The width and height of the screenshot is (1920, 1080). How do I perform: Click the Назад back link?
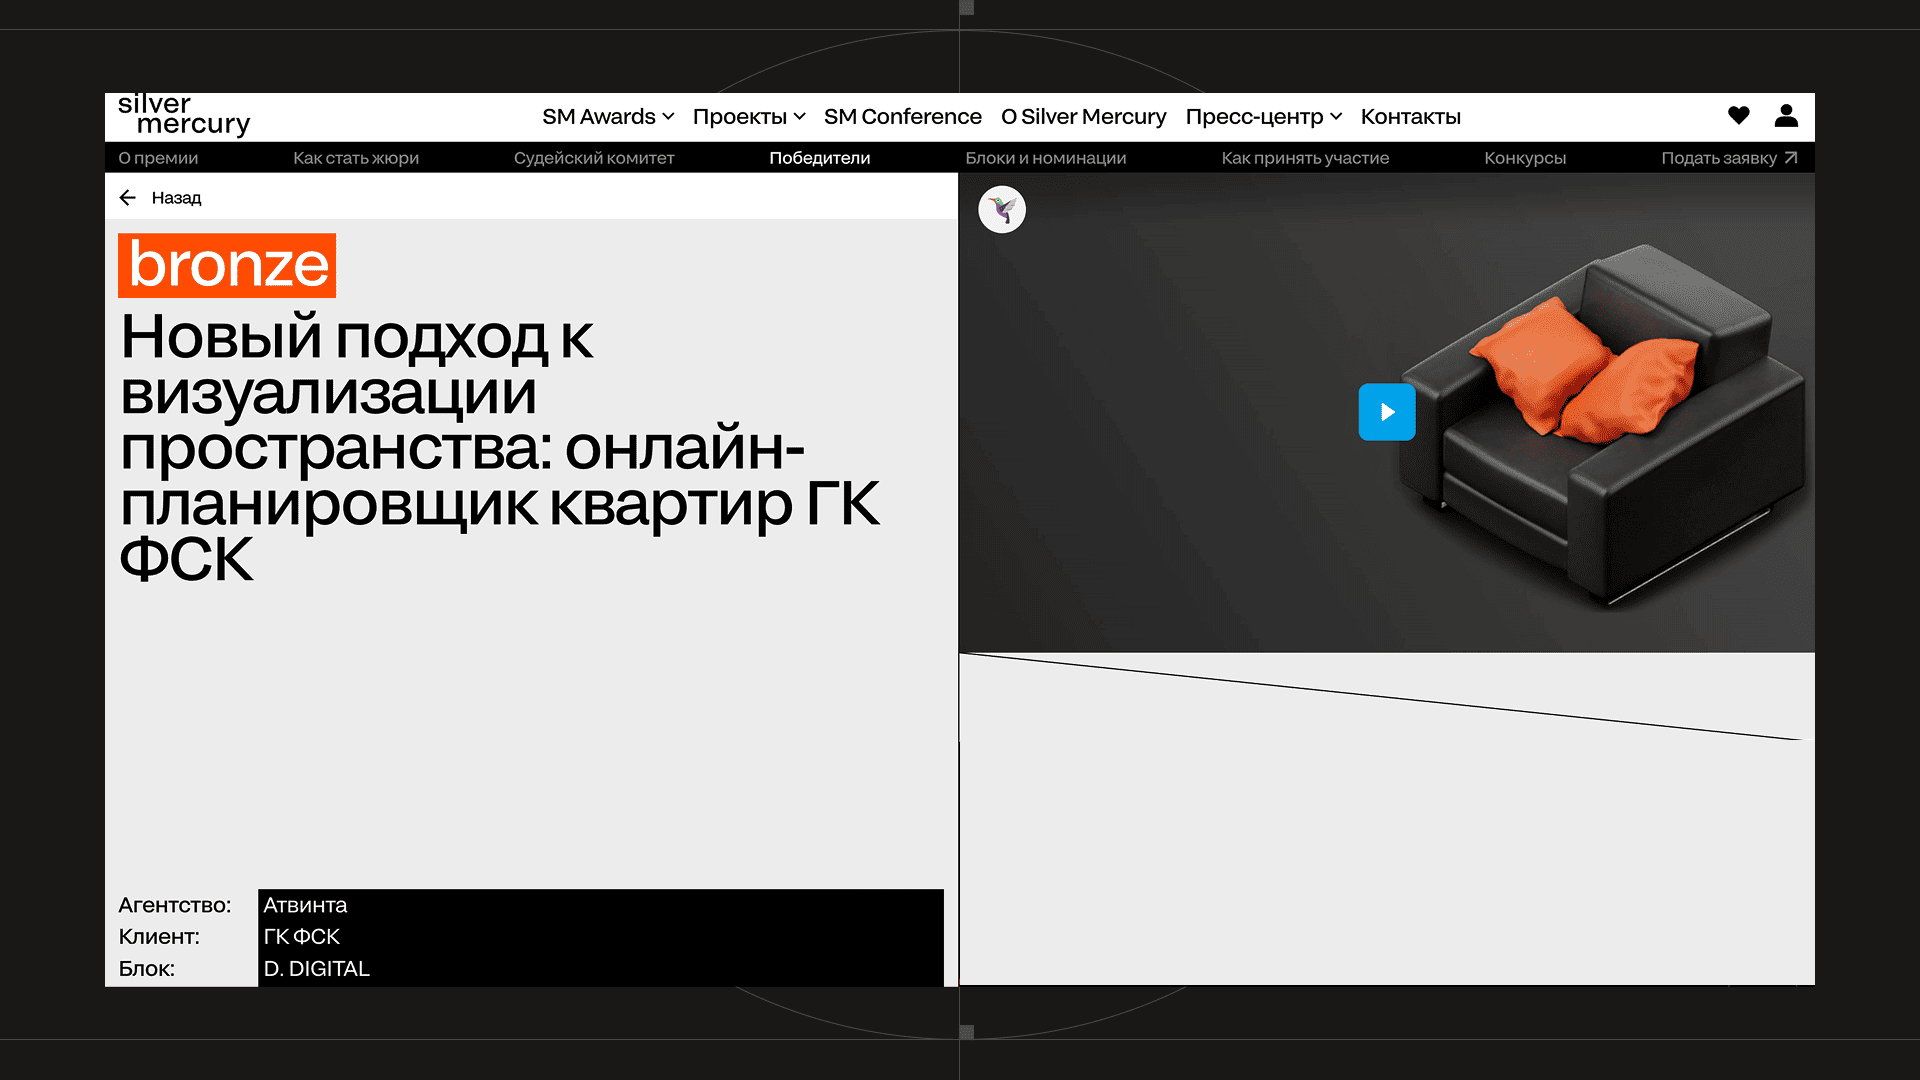click(176, 198)
